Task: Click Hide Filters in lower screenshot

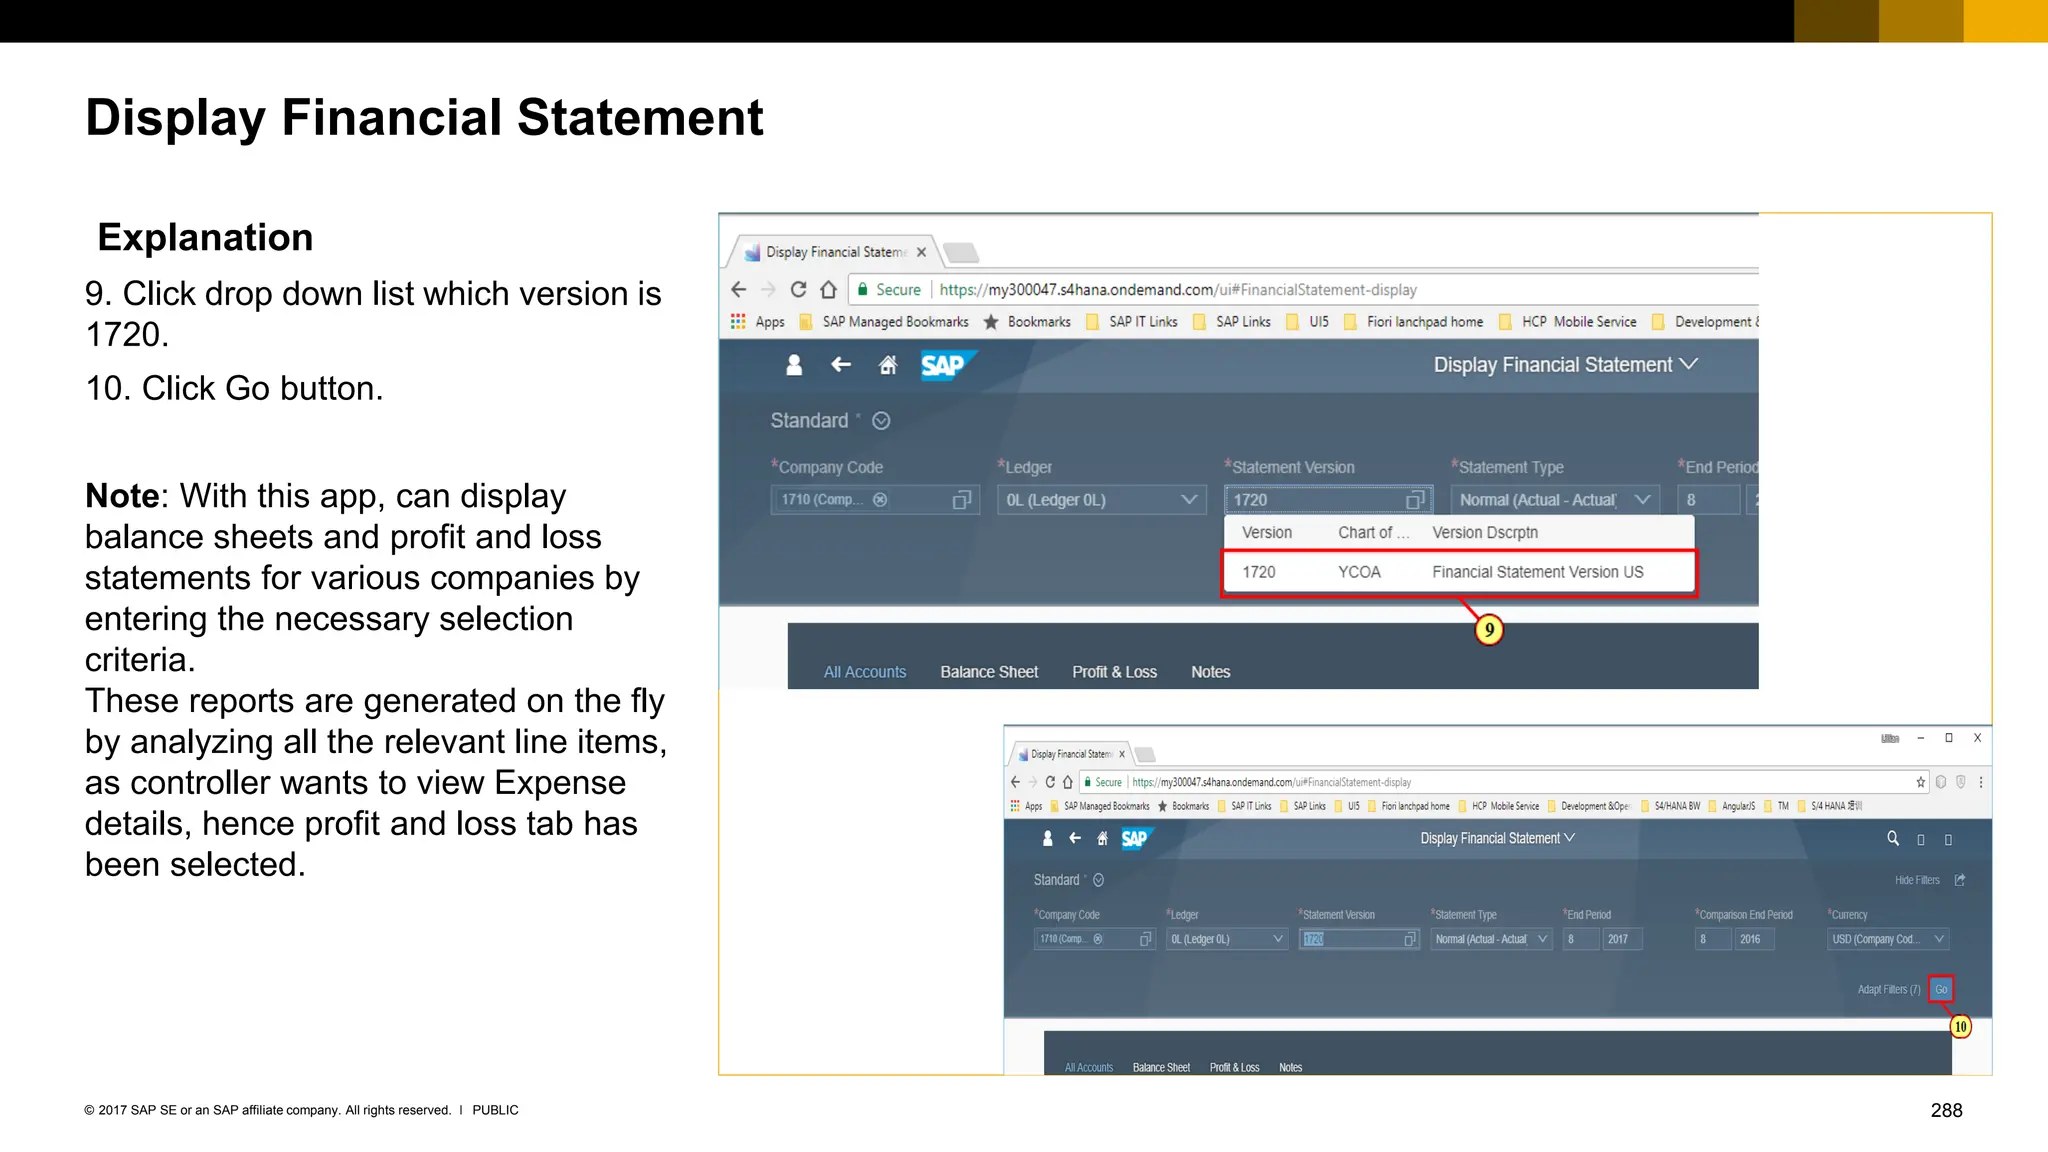Action: click(1916, 880)
